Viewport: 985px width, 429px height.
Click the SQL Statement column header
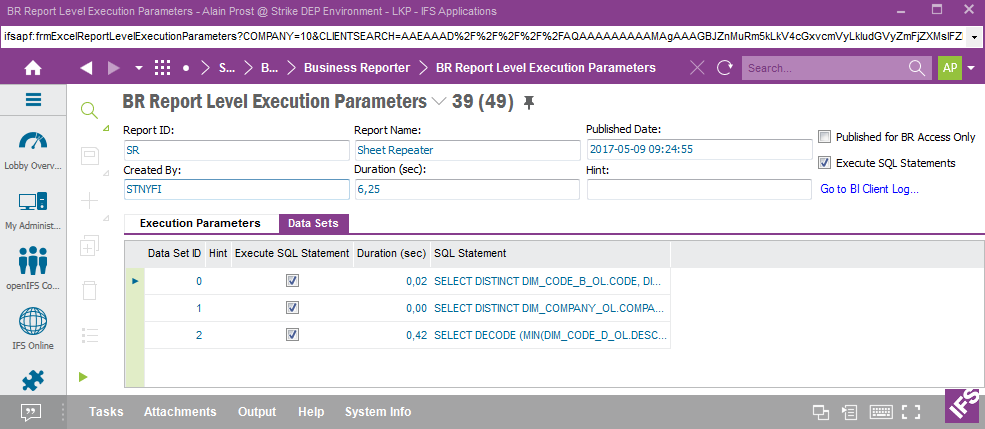550,253
